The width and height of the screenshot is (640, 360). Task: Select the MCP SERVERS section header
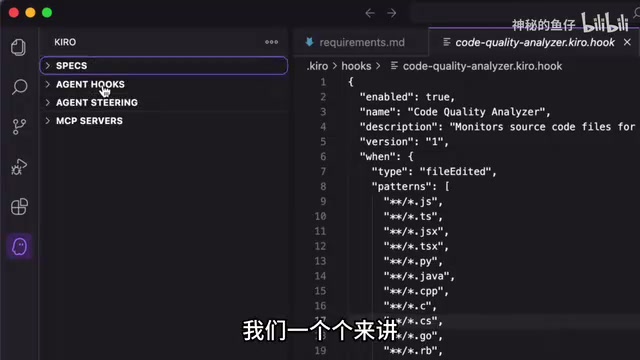164,121
